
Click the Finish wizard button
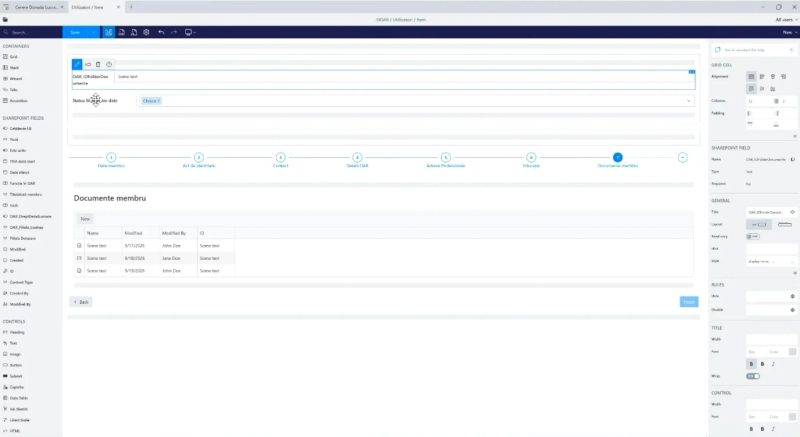(x=689, y=302)
